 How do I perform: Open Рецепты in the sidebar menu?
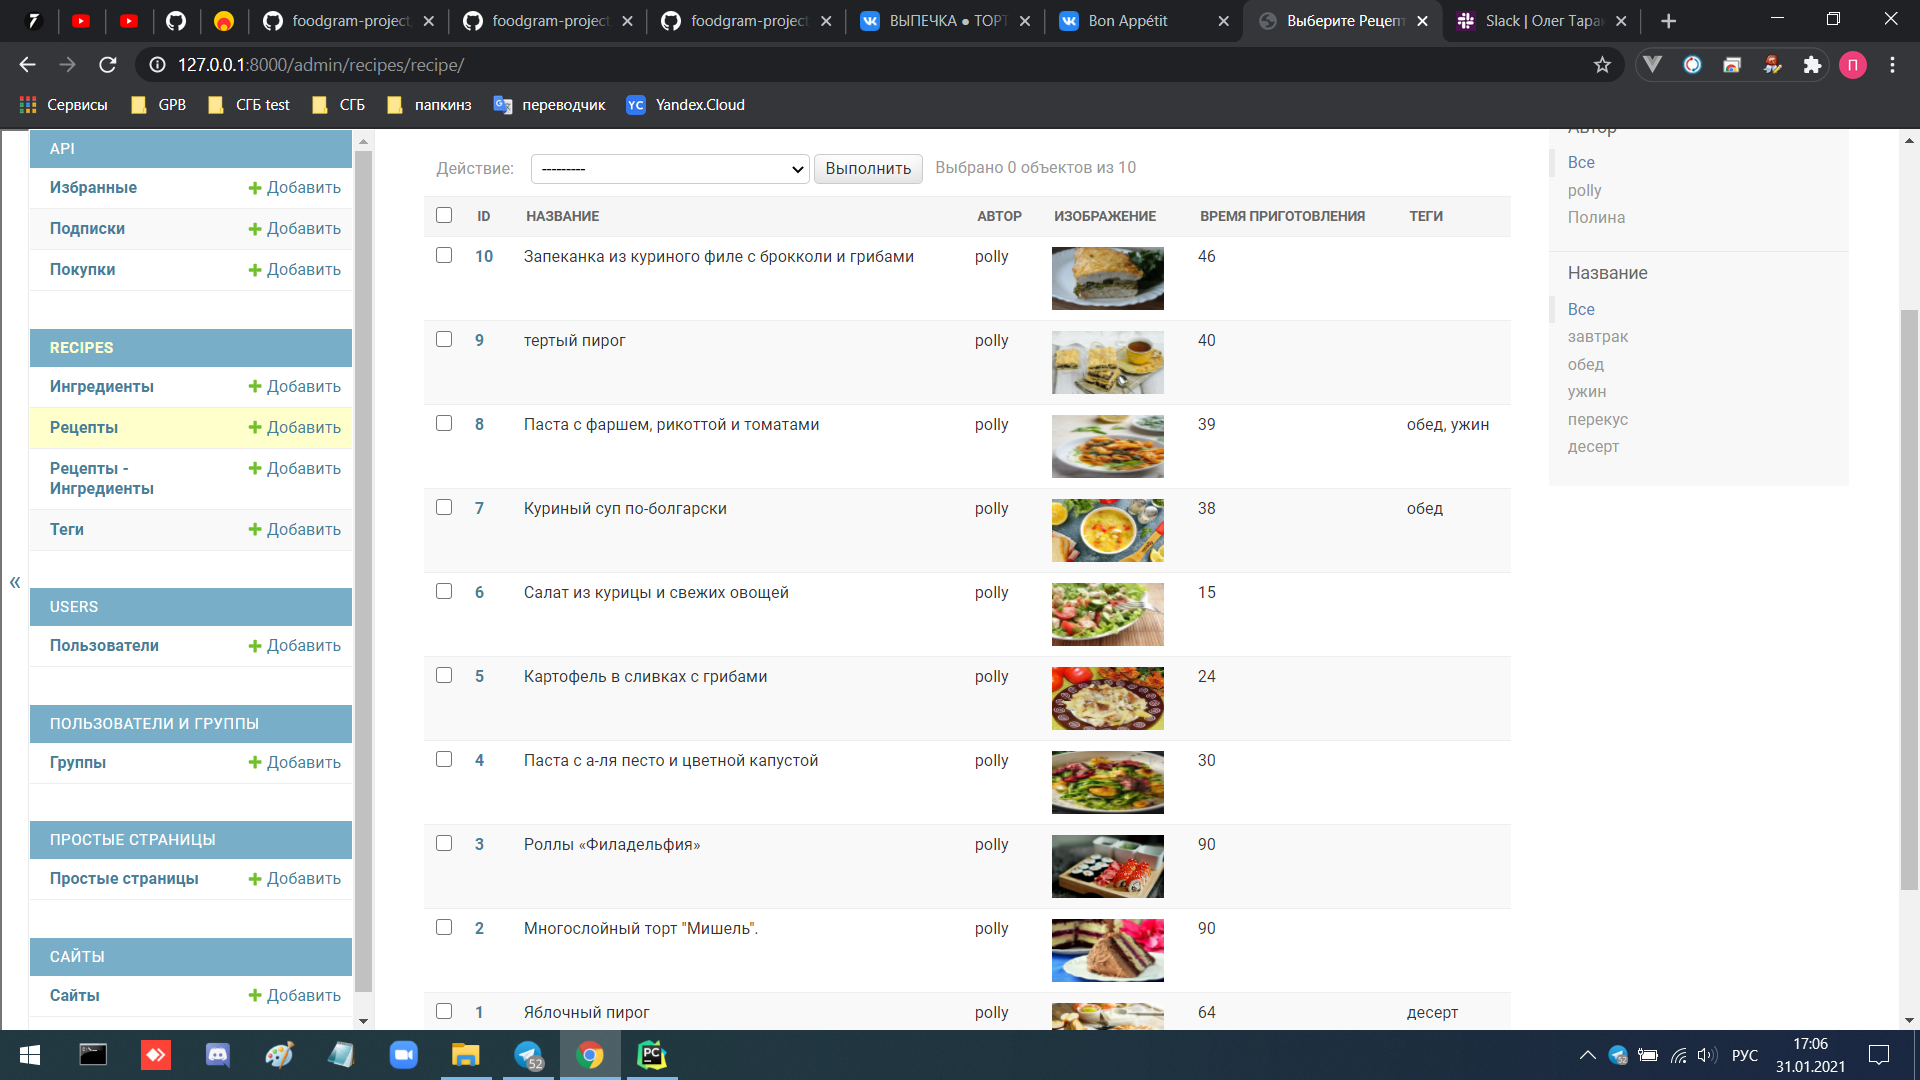click(x=84, y=428)
